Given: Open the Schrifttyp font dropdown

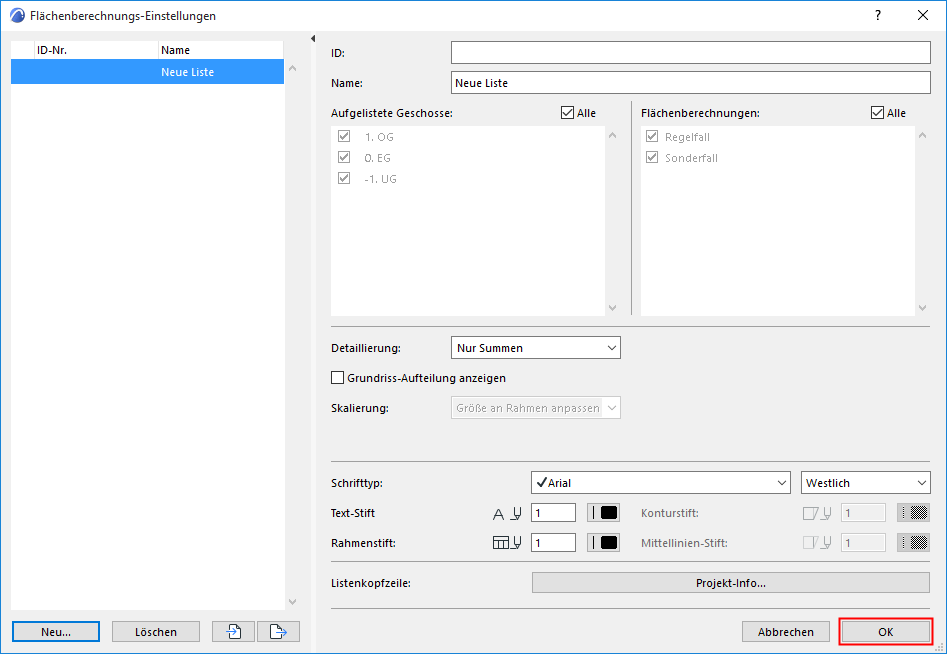Looking at the screenshot, I should 660,482.
